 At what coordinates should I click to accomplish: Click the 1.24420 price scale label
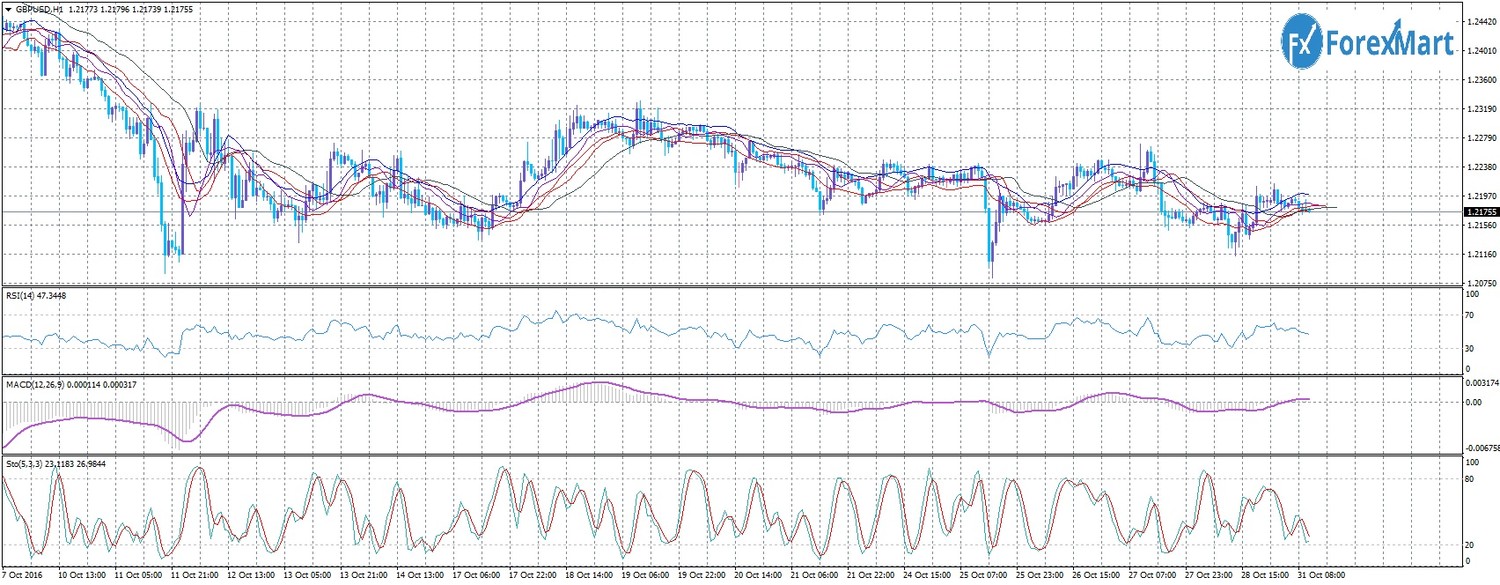point(1480,20)
